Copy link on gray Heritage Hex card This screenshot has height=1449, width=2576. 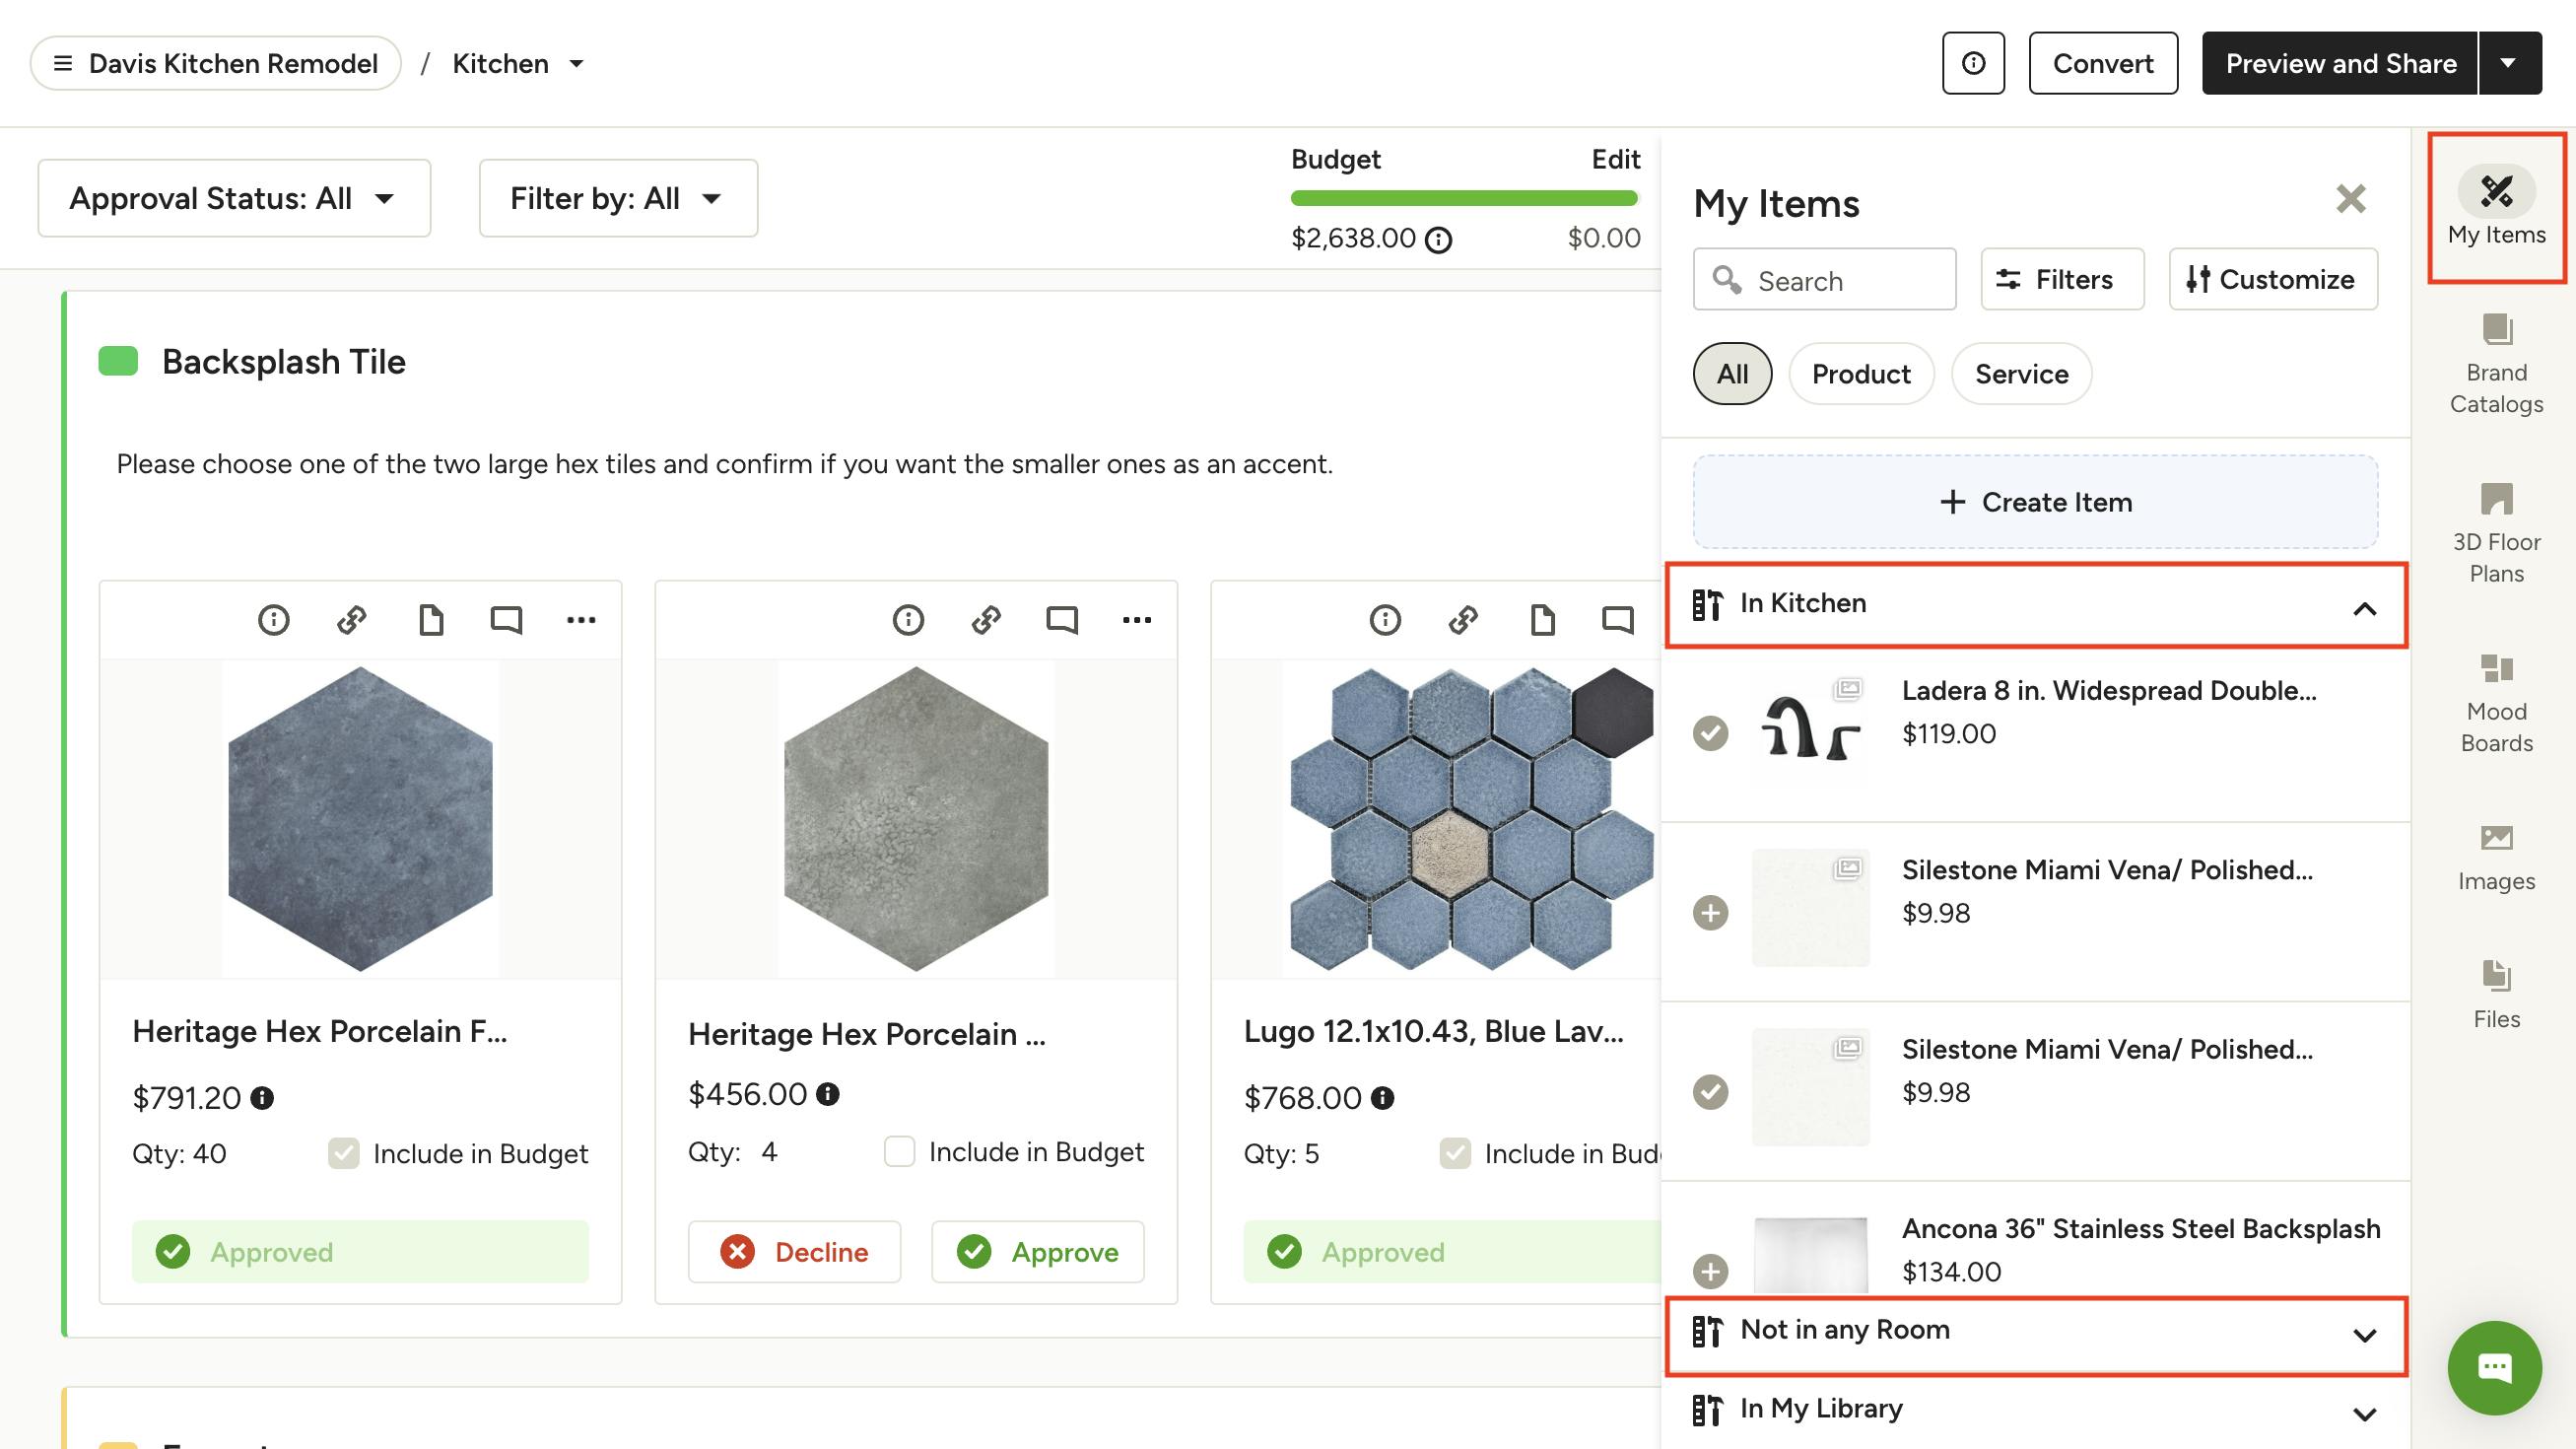(x=986, y=620)
